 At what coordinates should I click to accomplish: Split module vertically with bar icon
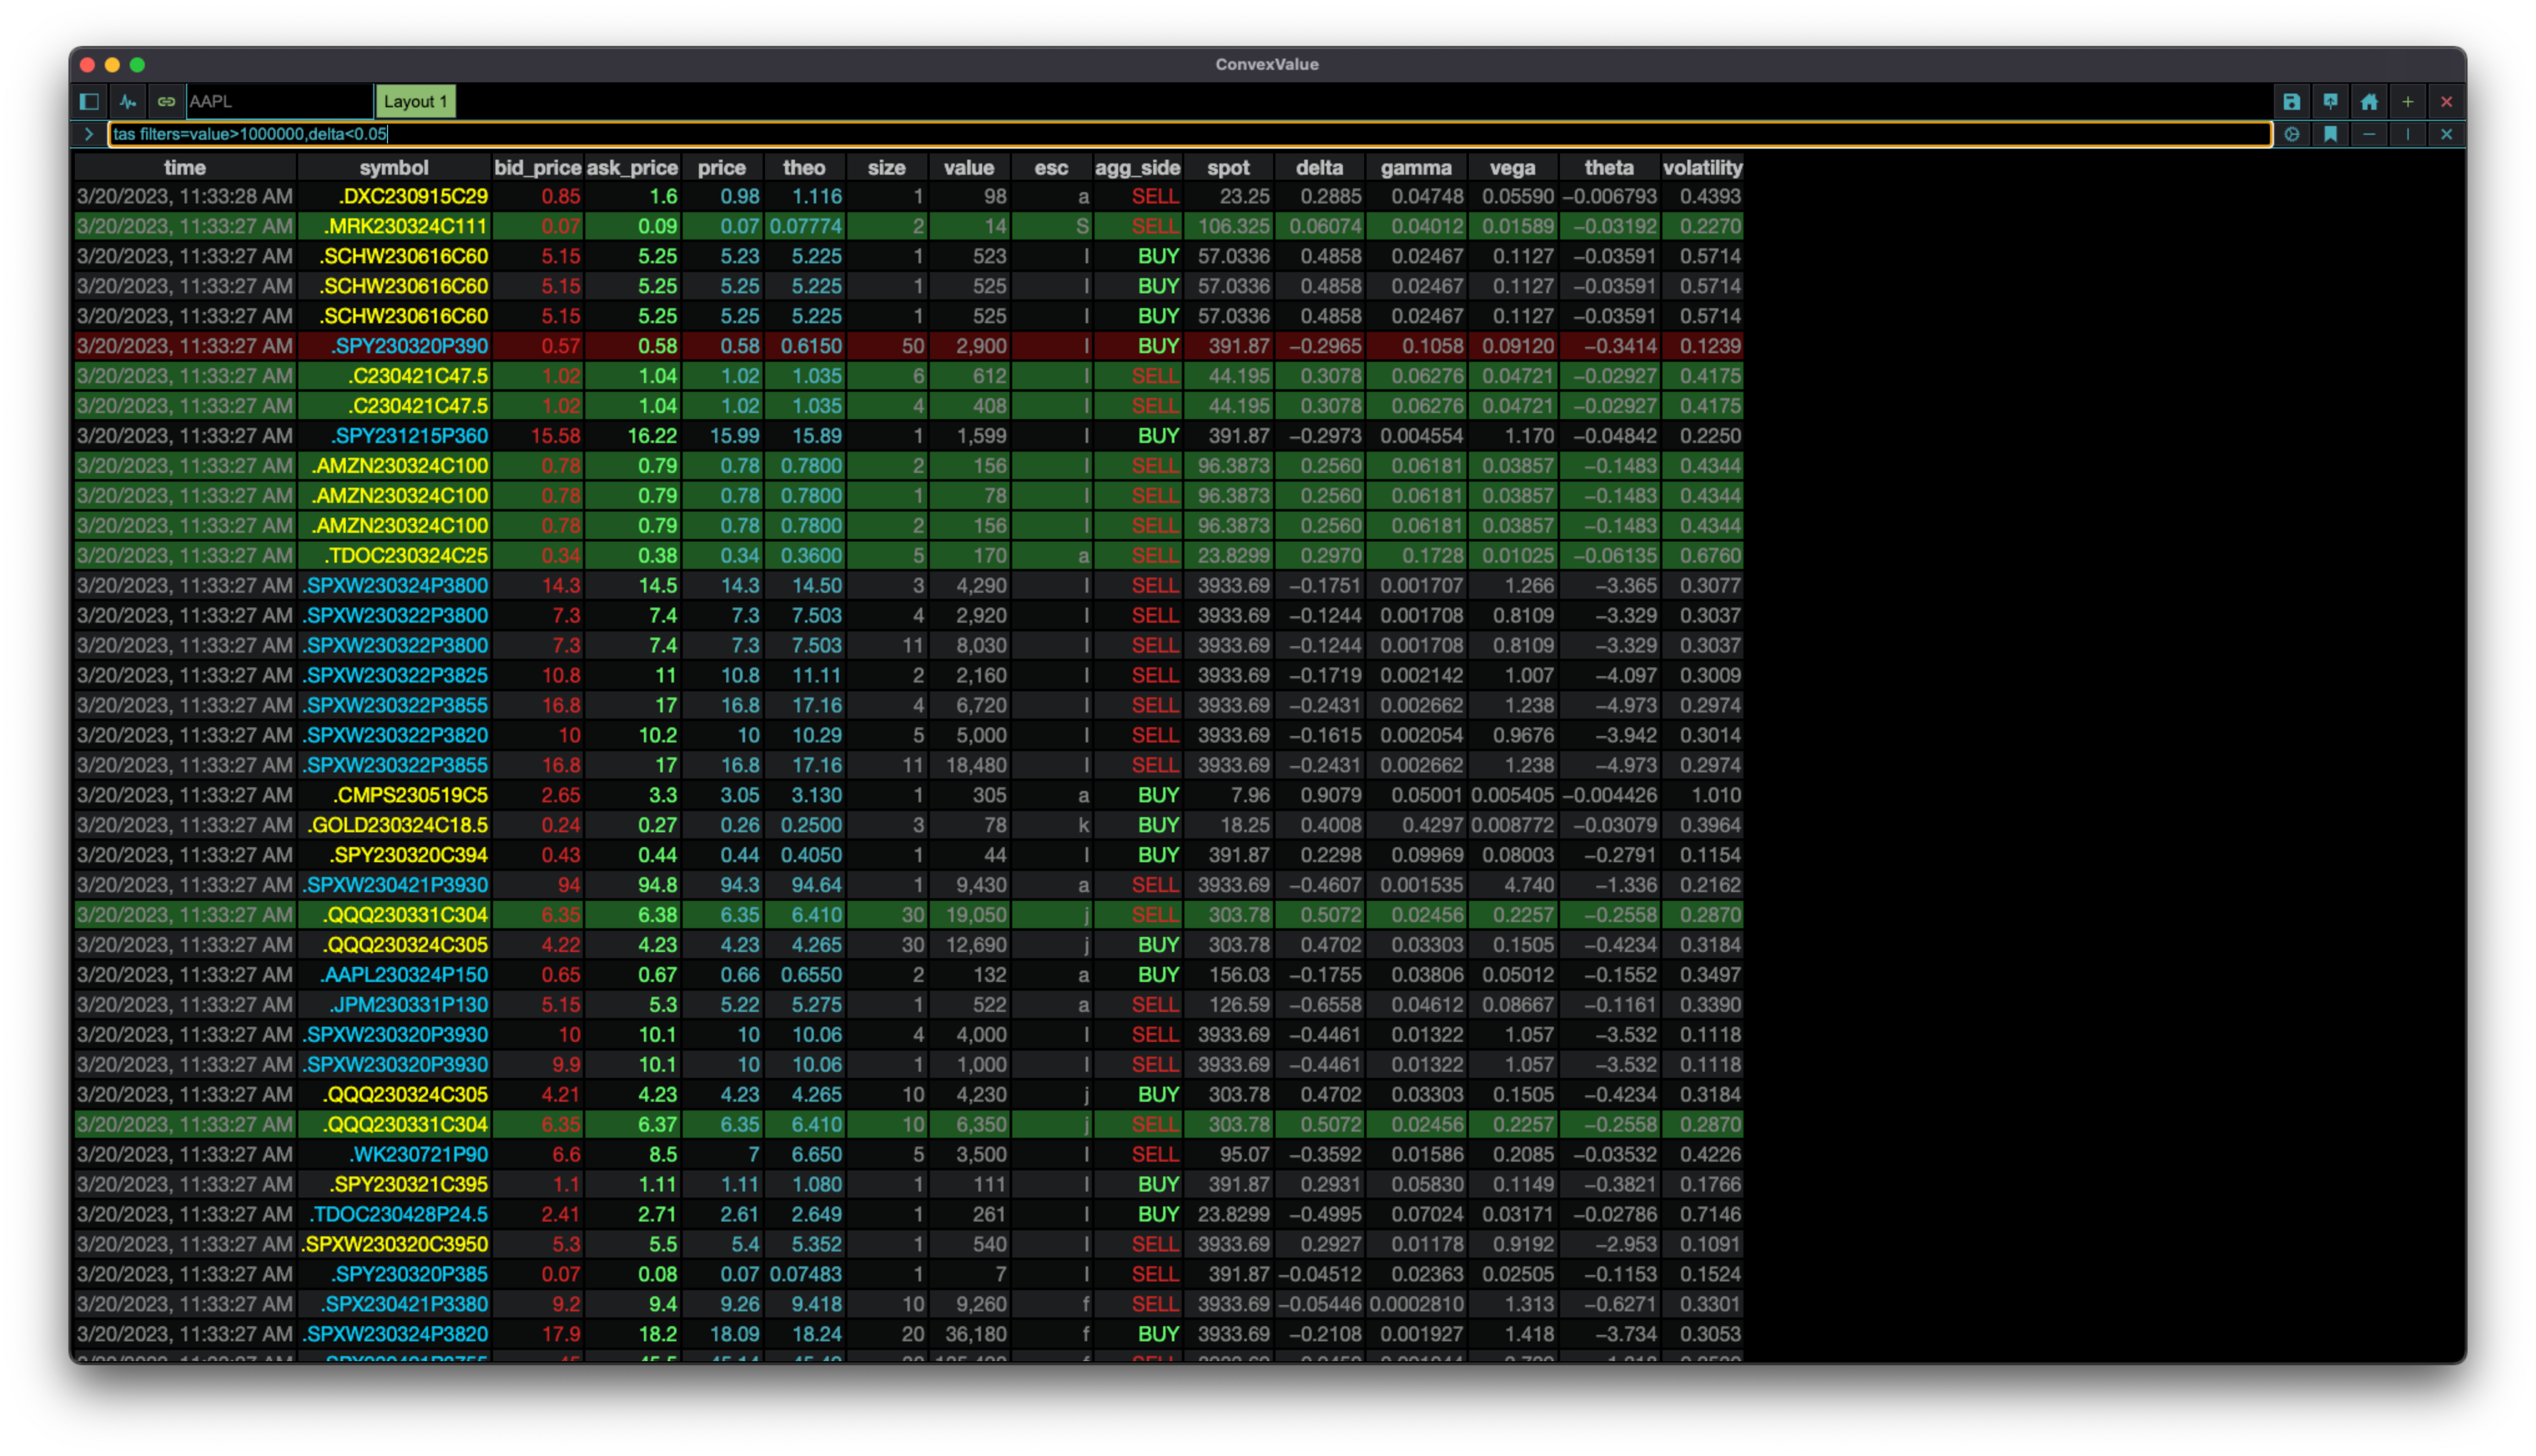click(x=2408, y=134)
